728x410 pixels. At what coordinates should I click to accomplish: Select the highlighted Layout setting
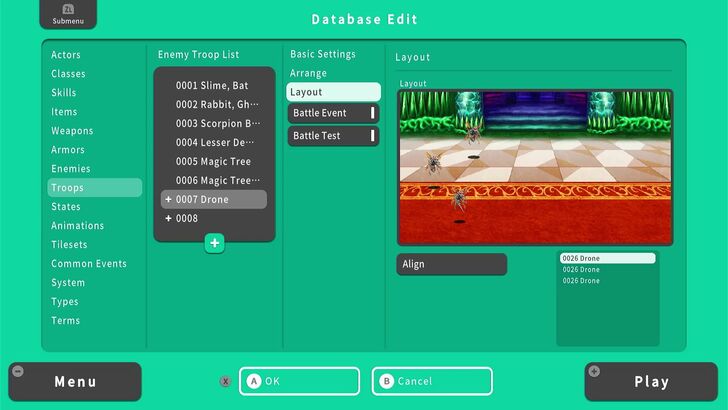click(333, 92)
